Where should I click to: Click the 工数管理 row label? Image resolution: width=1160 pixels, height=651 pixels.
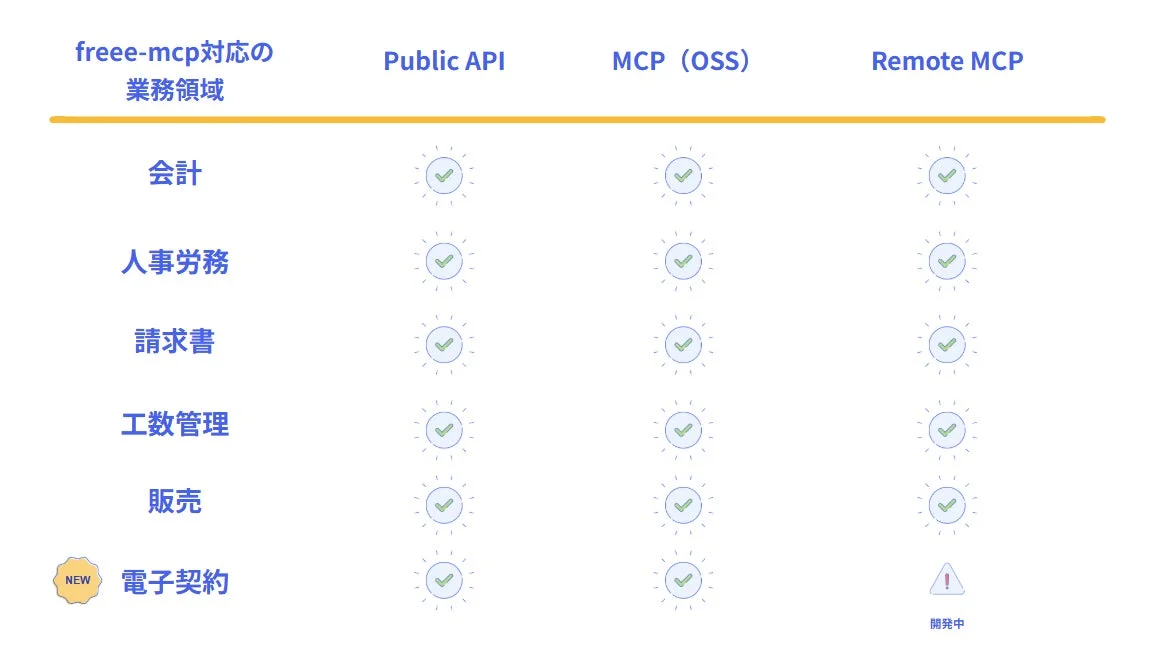(175, 424)
